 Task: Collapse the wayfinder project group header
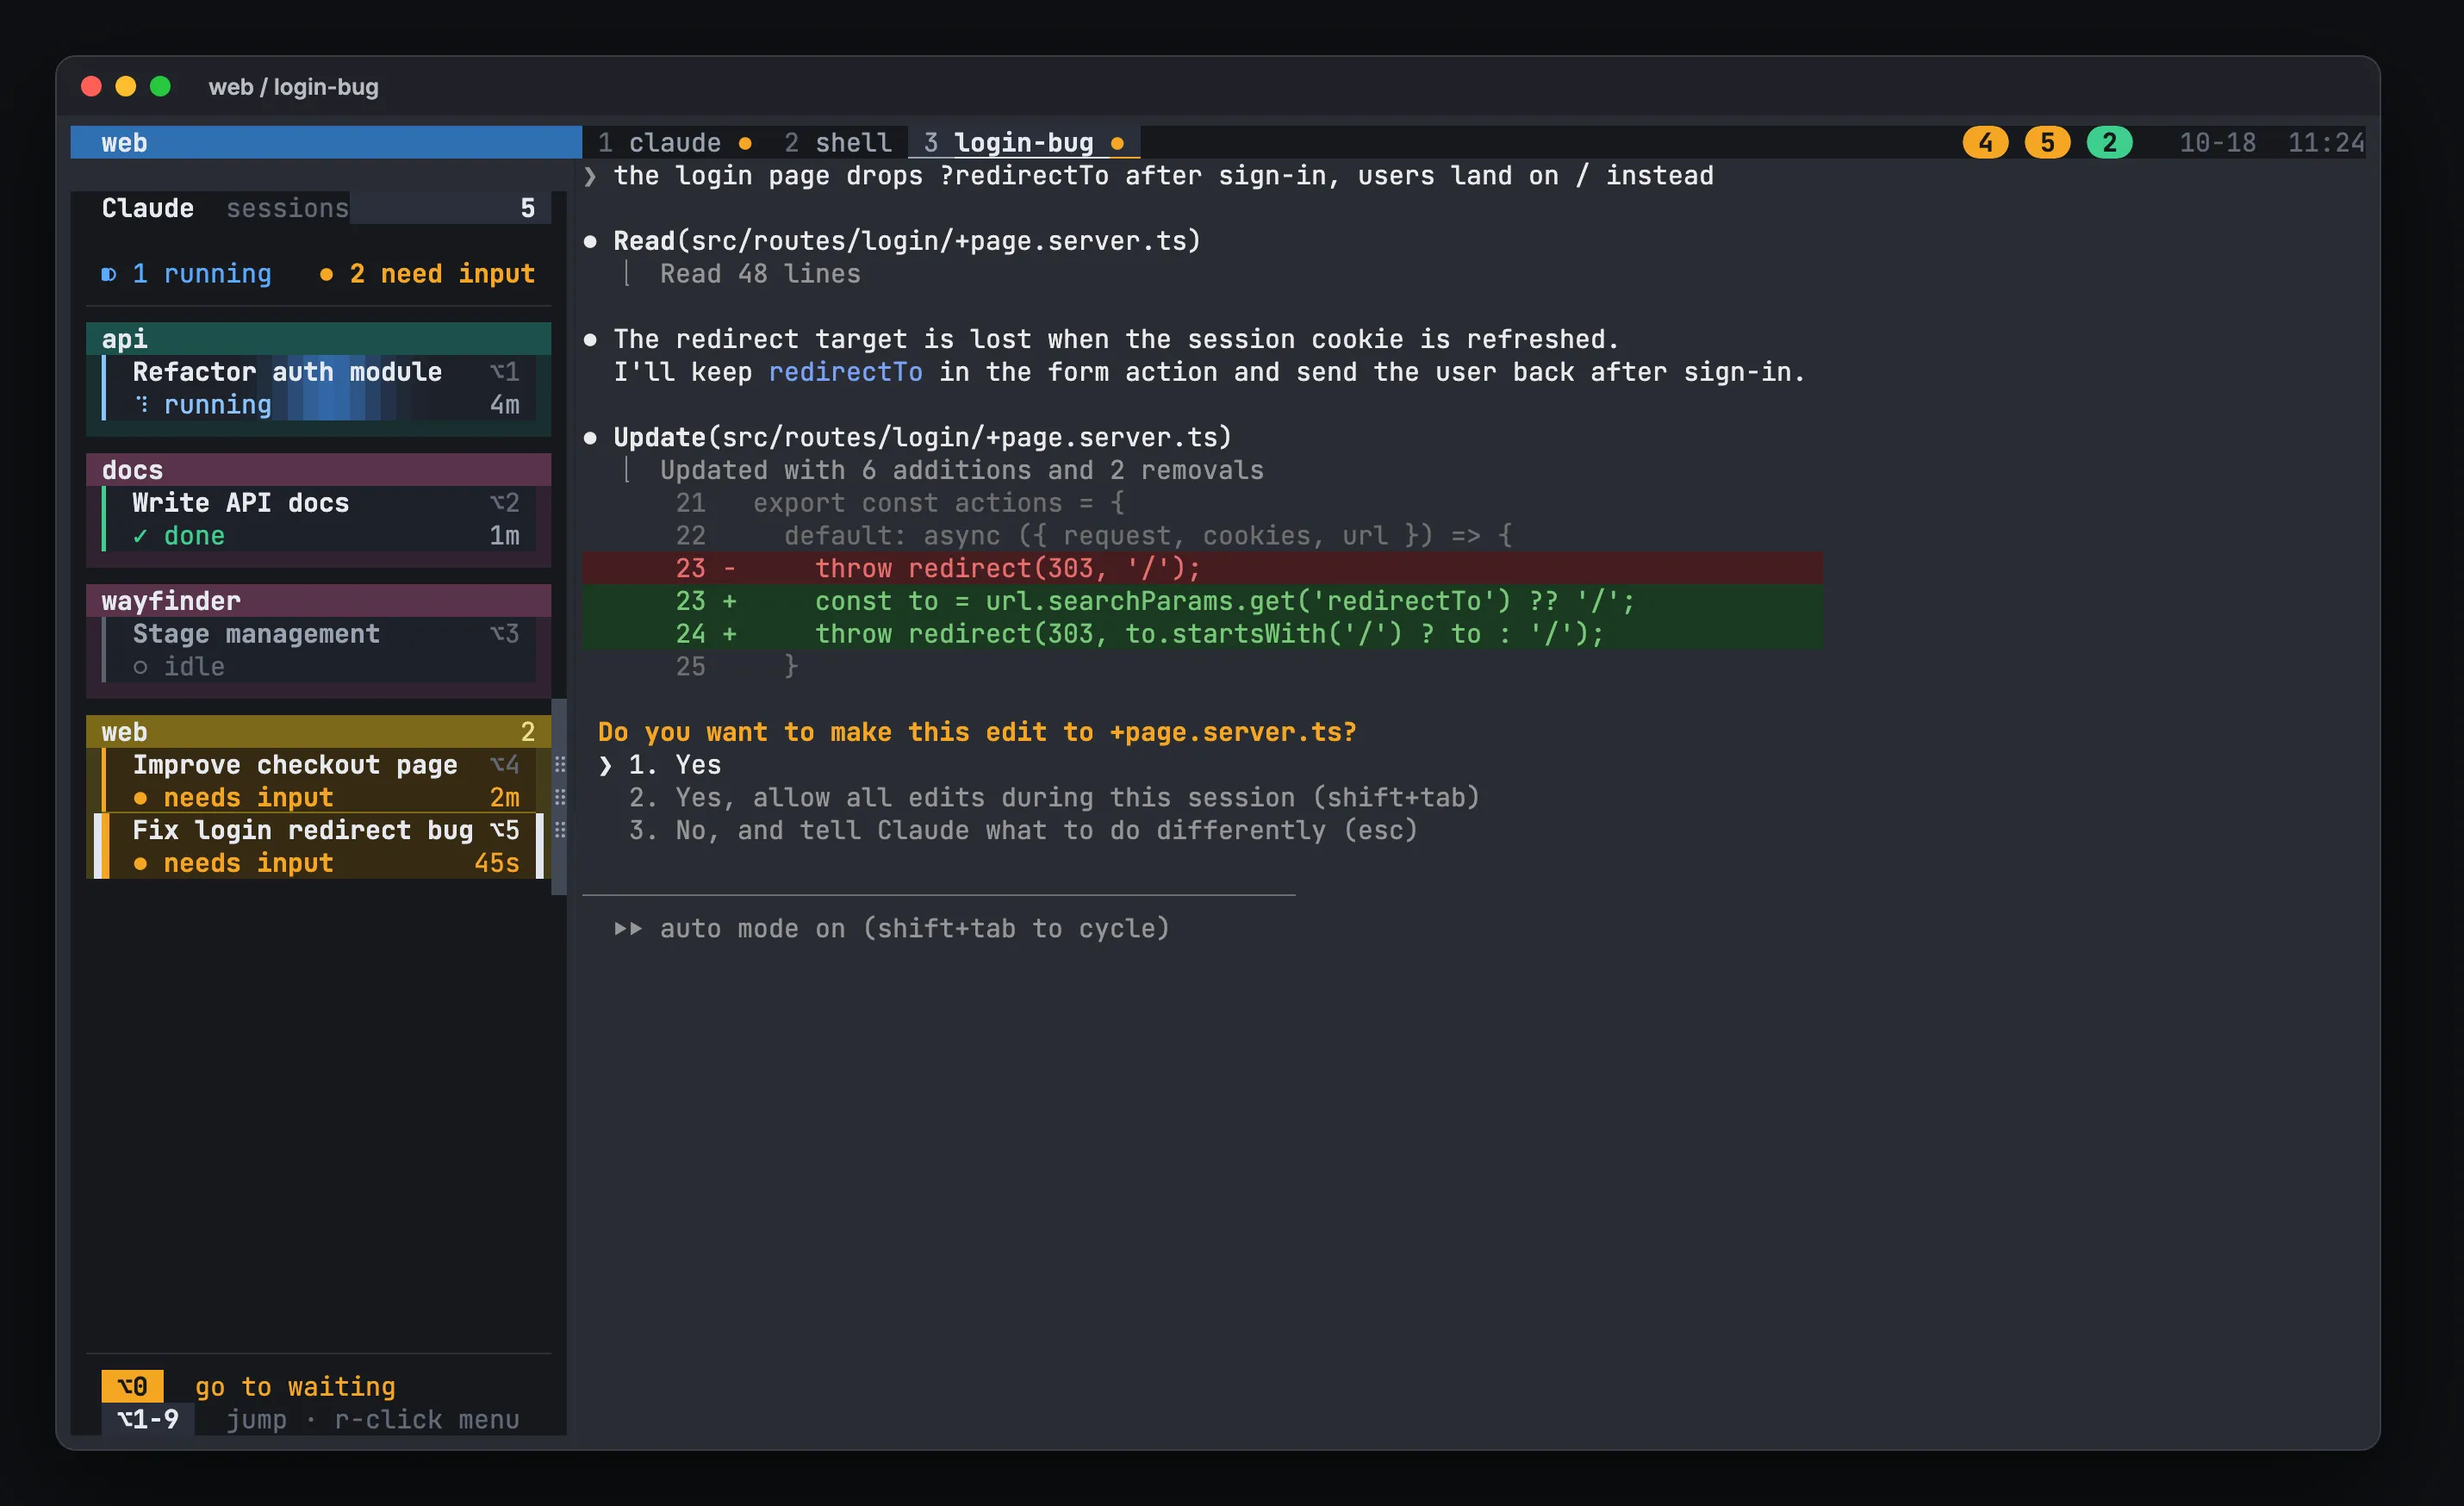pyautogui.click(x=318, y=601)
